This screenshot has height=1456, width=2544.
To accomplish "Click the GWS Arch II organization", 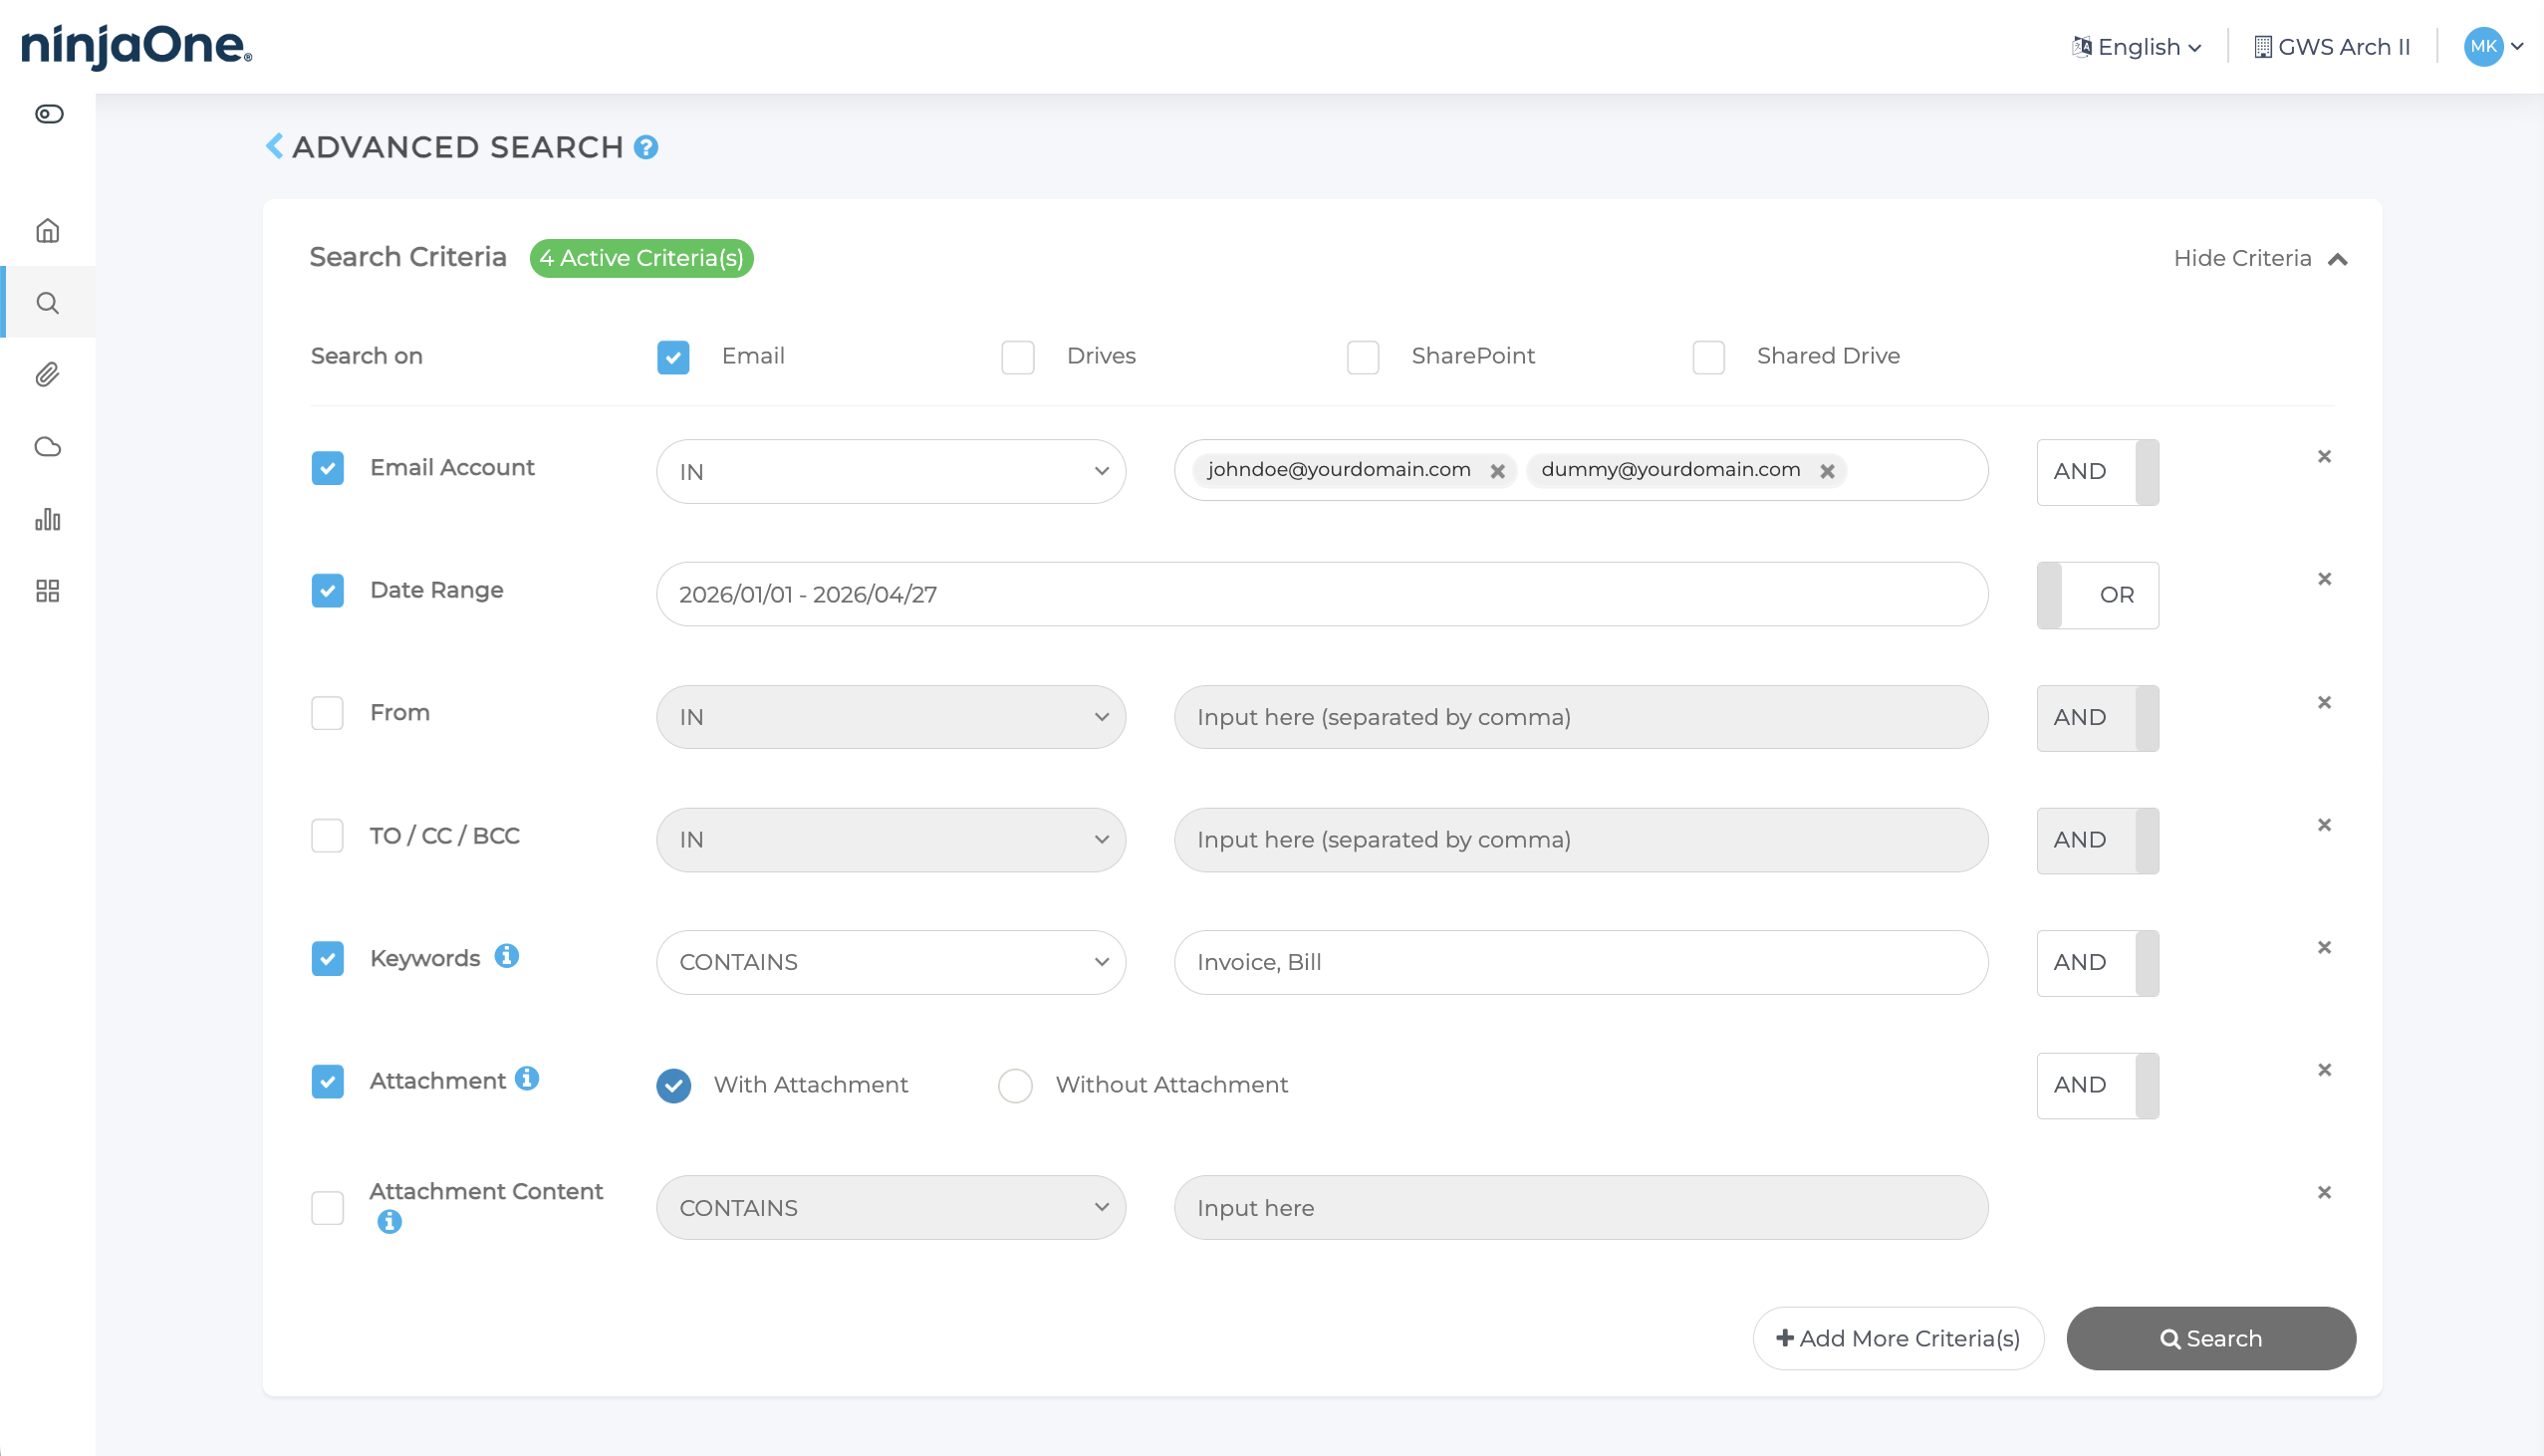I will click(2332, 47).
